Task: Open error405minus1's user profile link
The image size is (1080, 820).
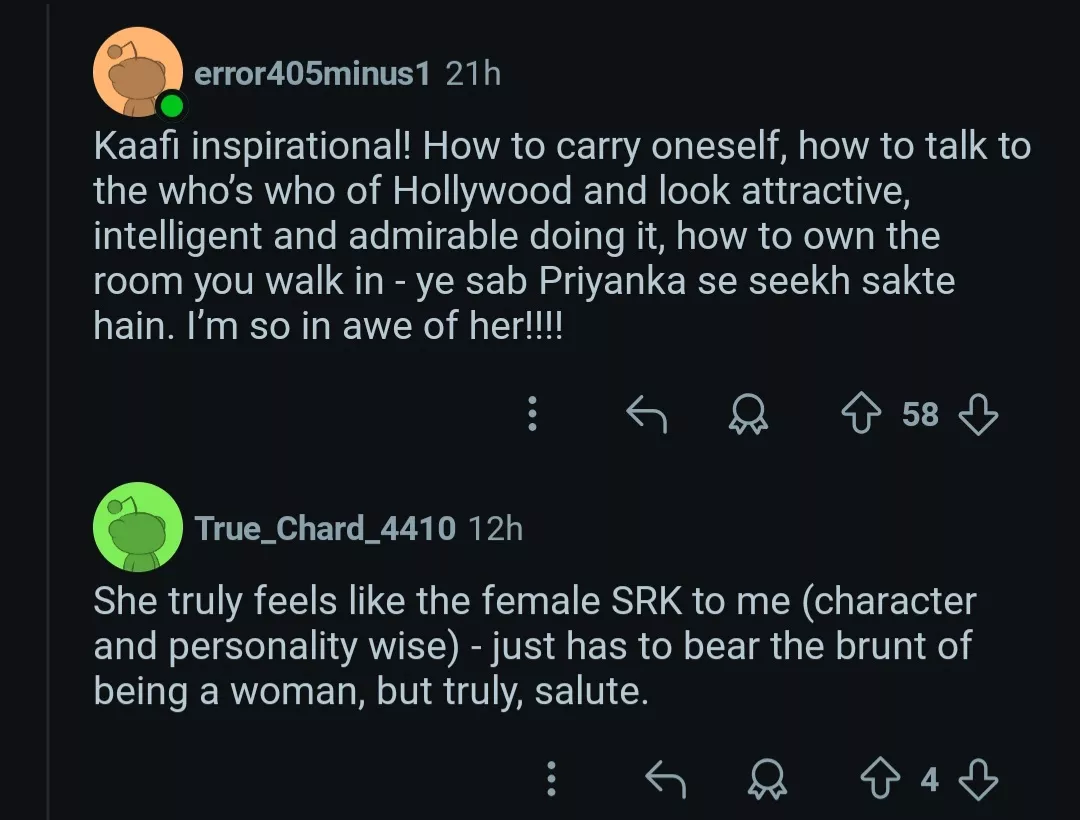Action: coord(312,74)
